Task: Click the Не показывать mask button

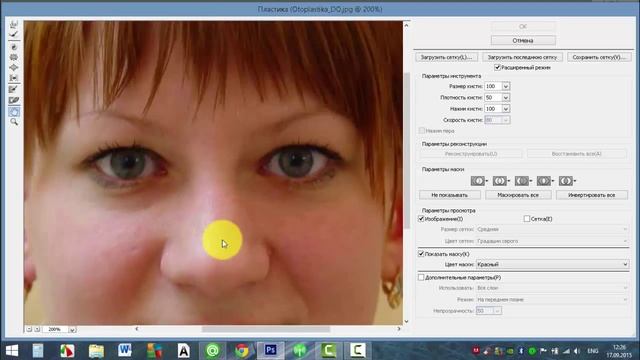Action: click(449, 195)
